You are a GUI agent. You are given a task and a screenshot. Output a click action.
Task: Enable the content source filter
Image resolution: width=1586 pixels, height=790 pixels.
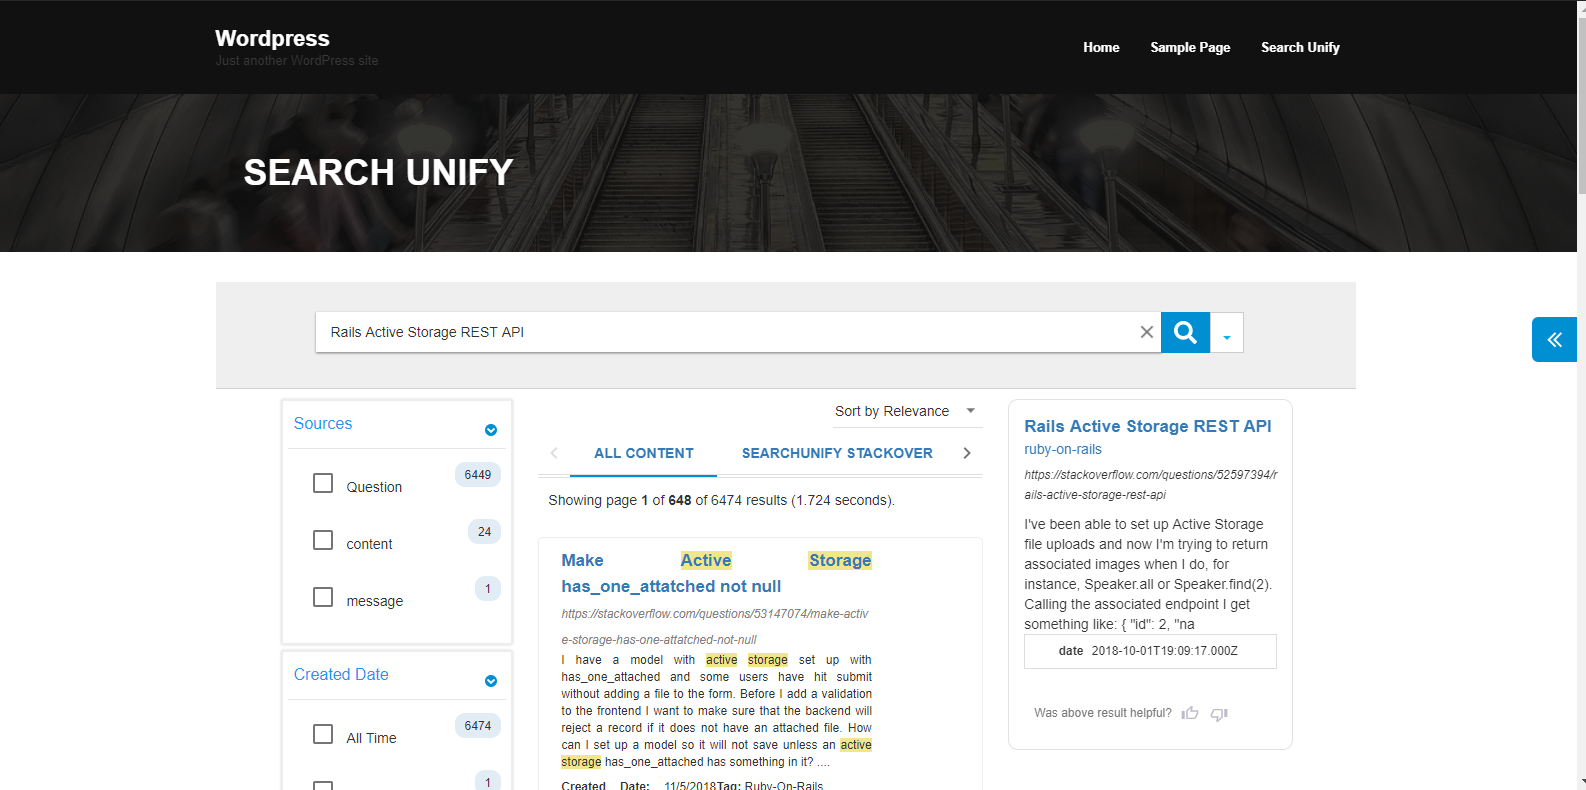click(323, 540)
